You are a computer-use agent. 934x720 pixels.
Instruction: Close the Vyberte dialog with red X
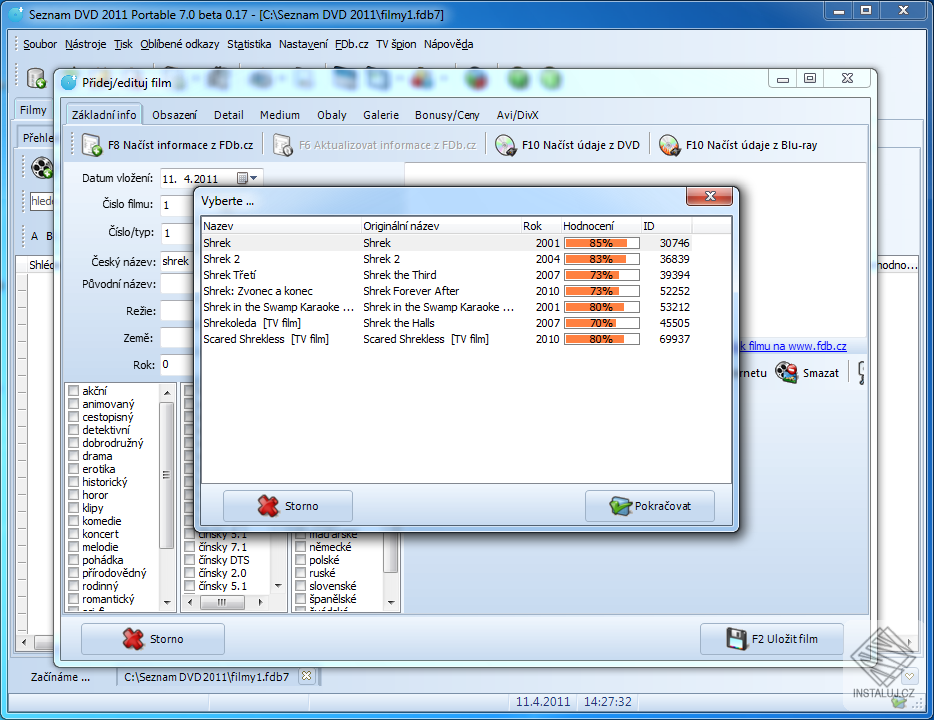pyautogui.click(x=709, y=196)
